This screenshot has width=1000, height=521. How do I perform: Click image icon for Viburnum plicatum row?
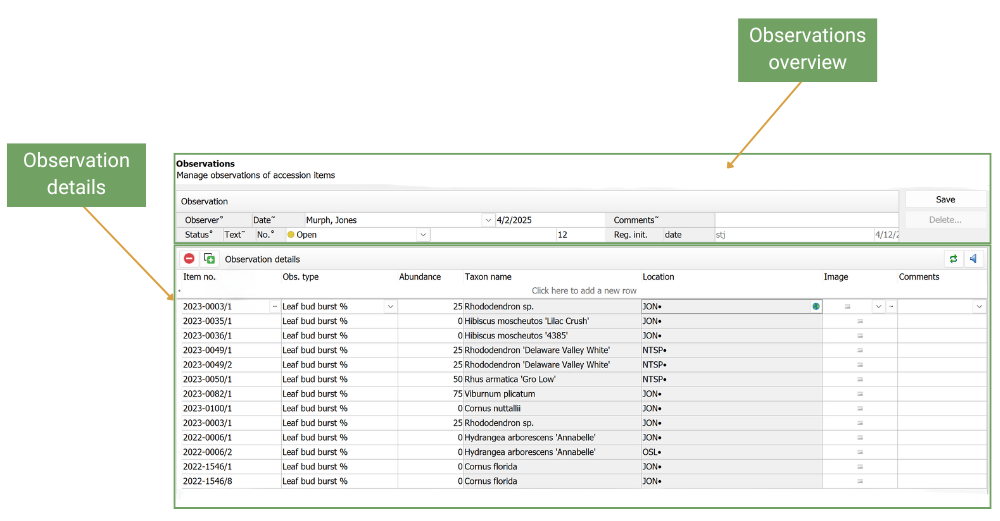860,394
